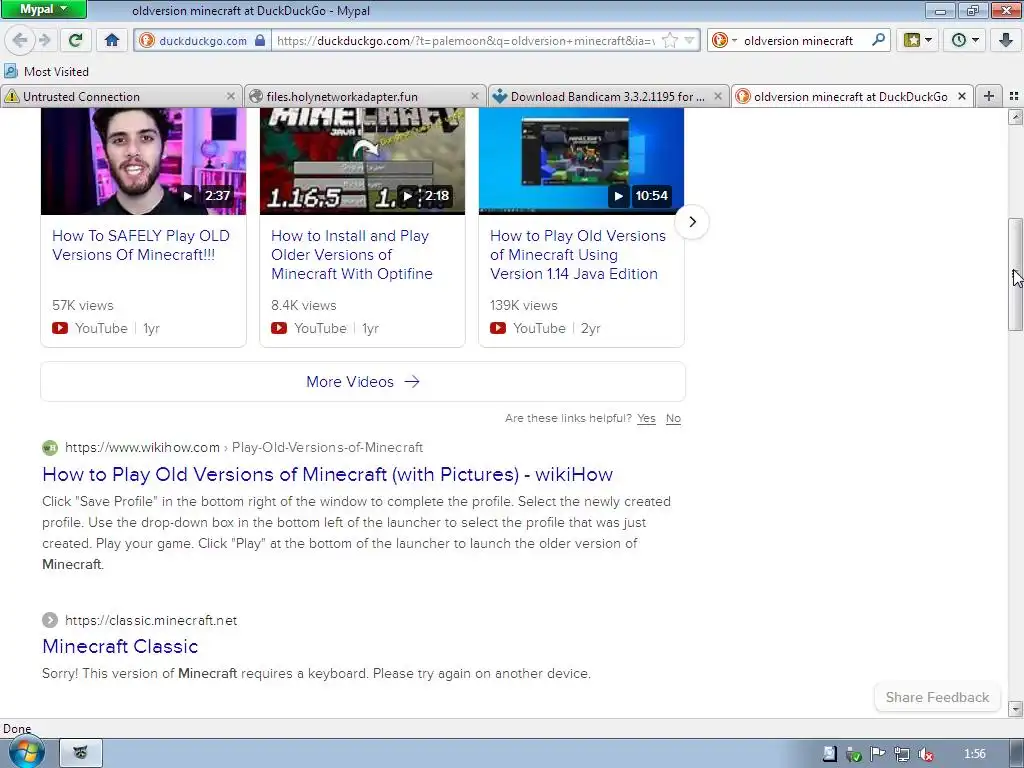1024x768 pixels.
Task: Open the Mypal application menu
Action: click(43, 9)
